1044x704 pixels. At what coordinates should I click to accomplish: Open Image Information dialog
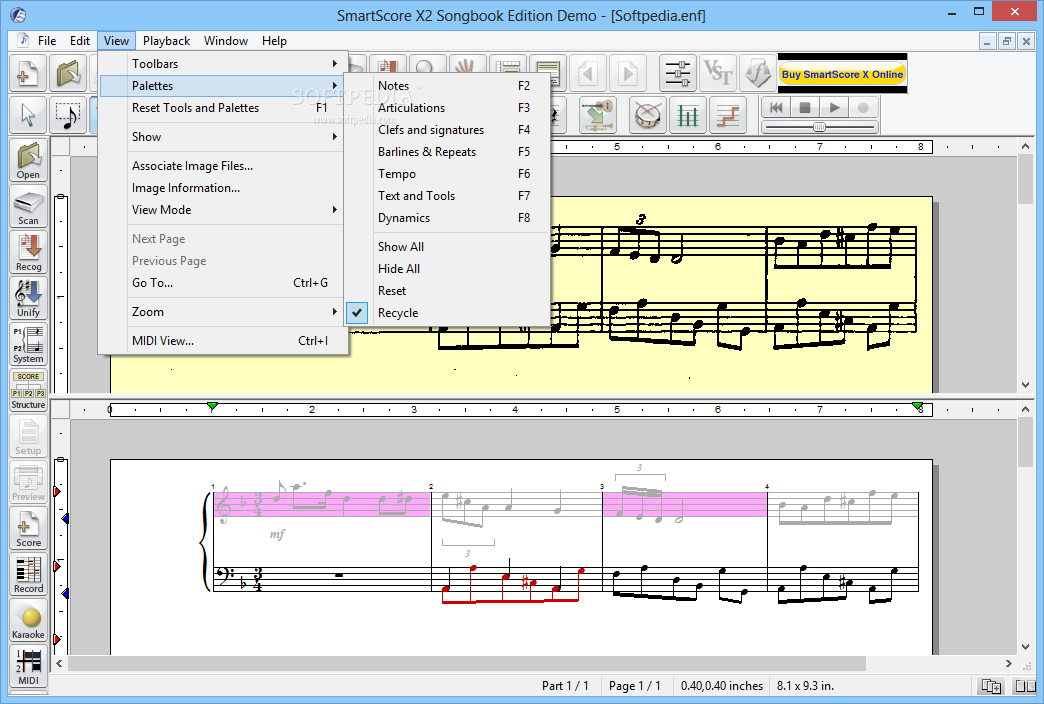click(x=222, y=188)
